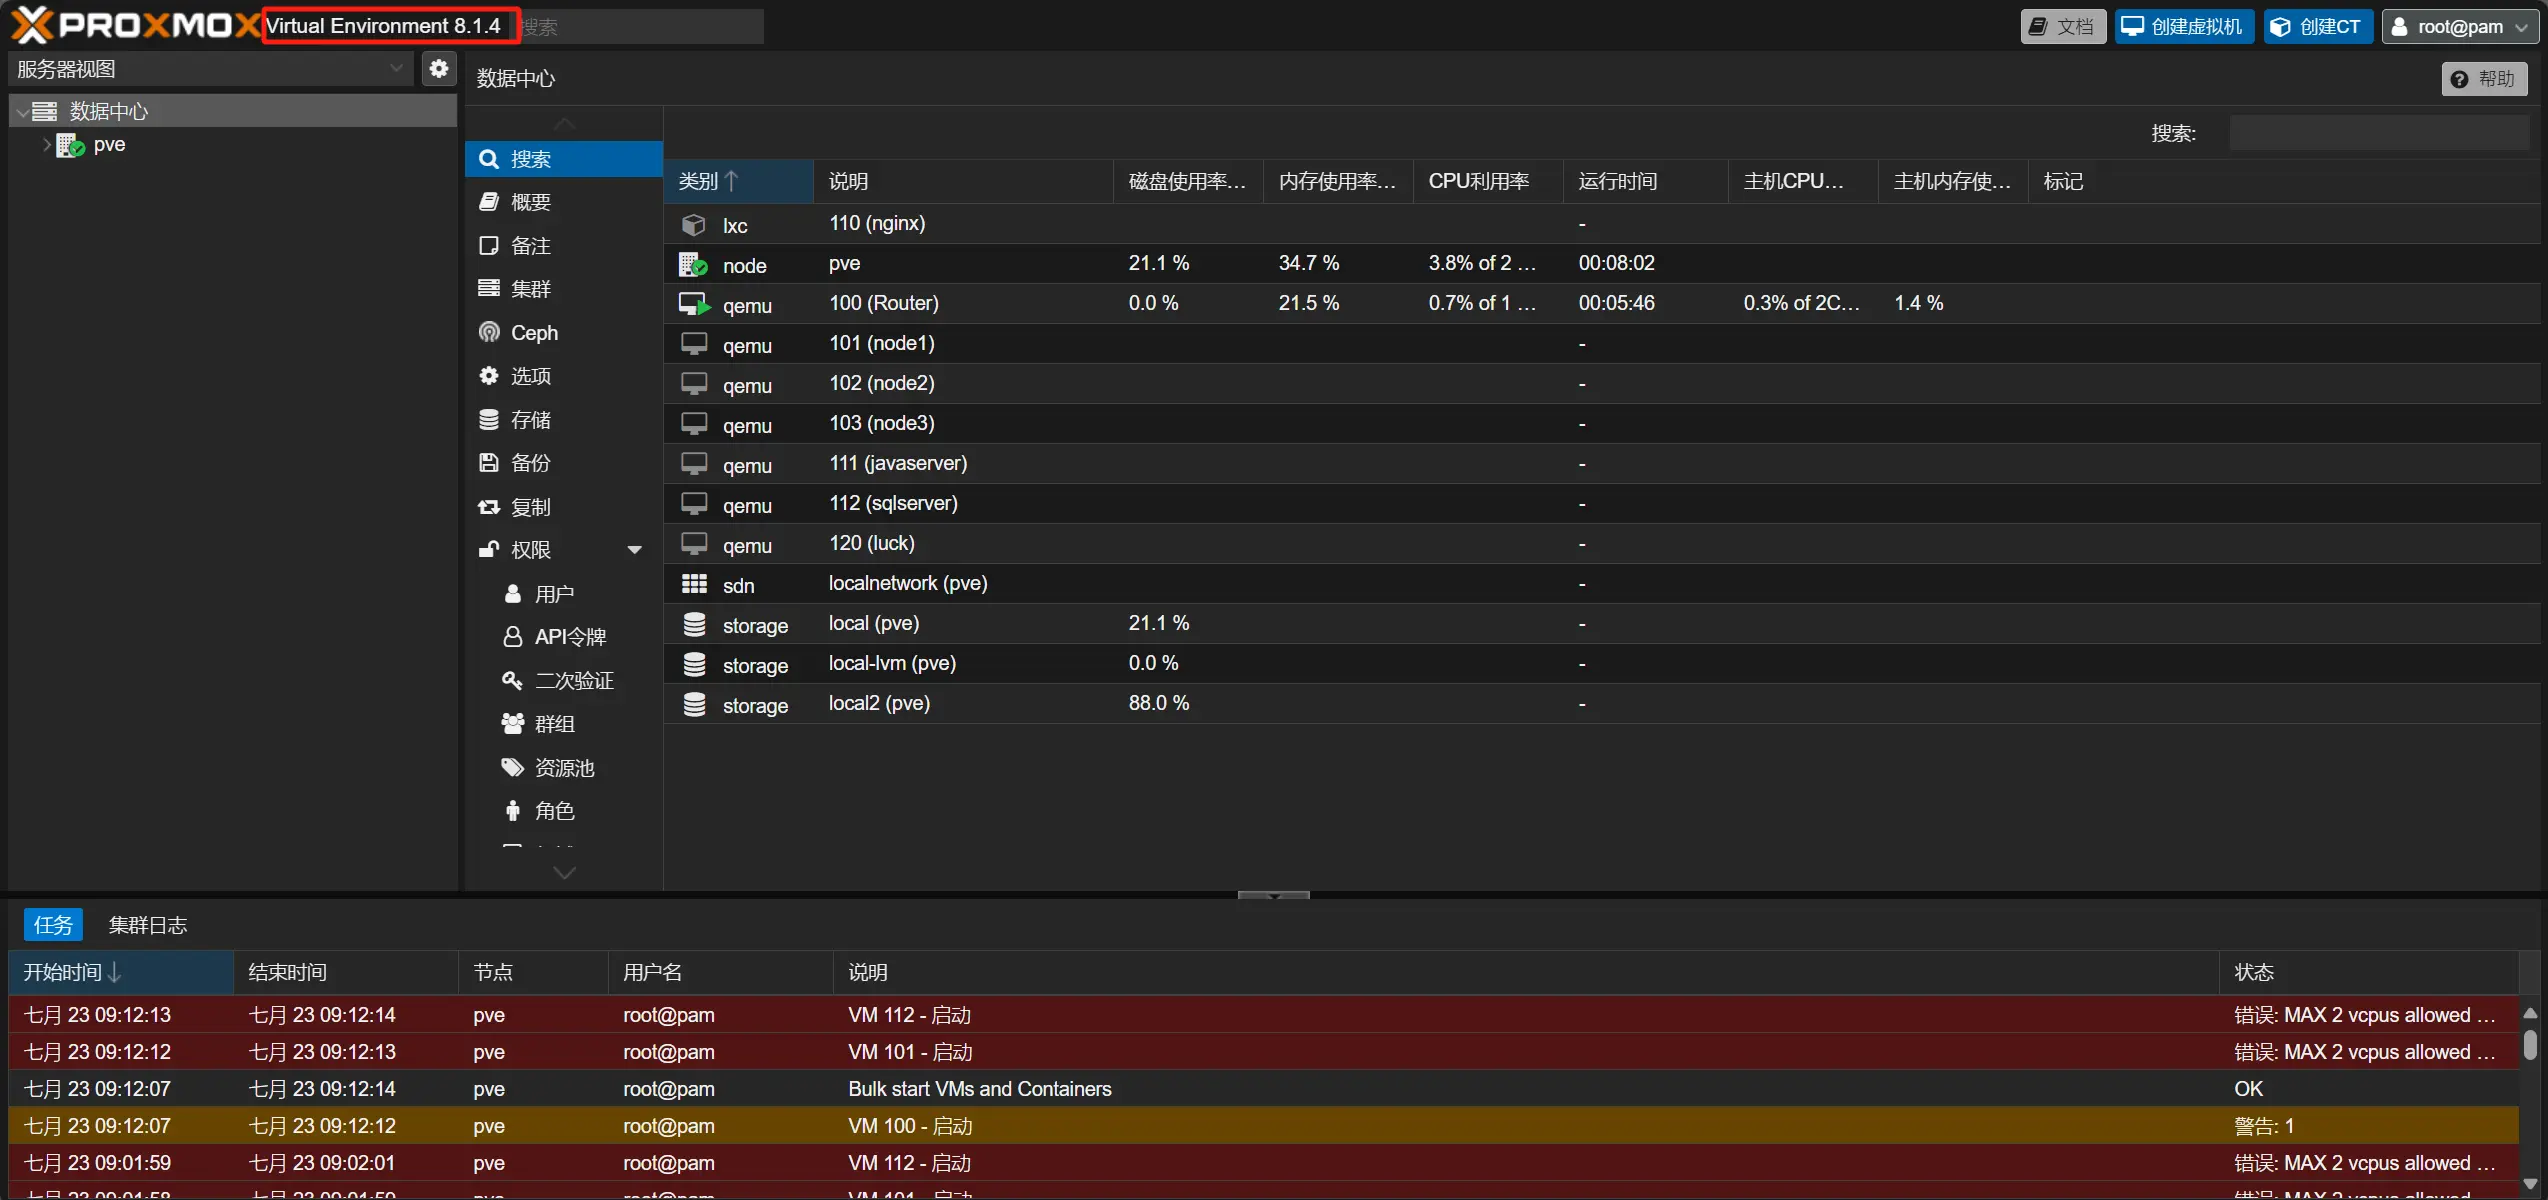Collapse the 数据中心 datacenter tree node

point(22,112)
